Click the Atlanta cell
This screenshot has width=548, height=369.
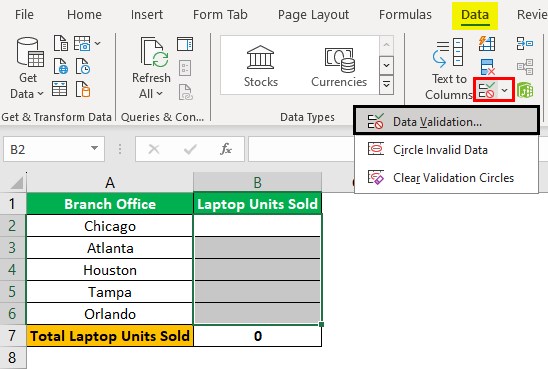(x=110, y=248)
